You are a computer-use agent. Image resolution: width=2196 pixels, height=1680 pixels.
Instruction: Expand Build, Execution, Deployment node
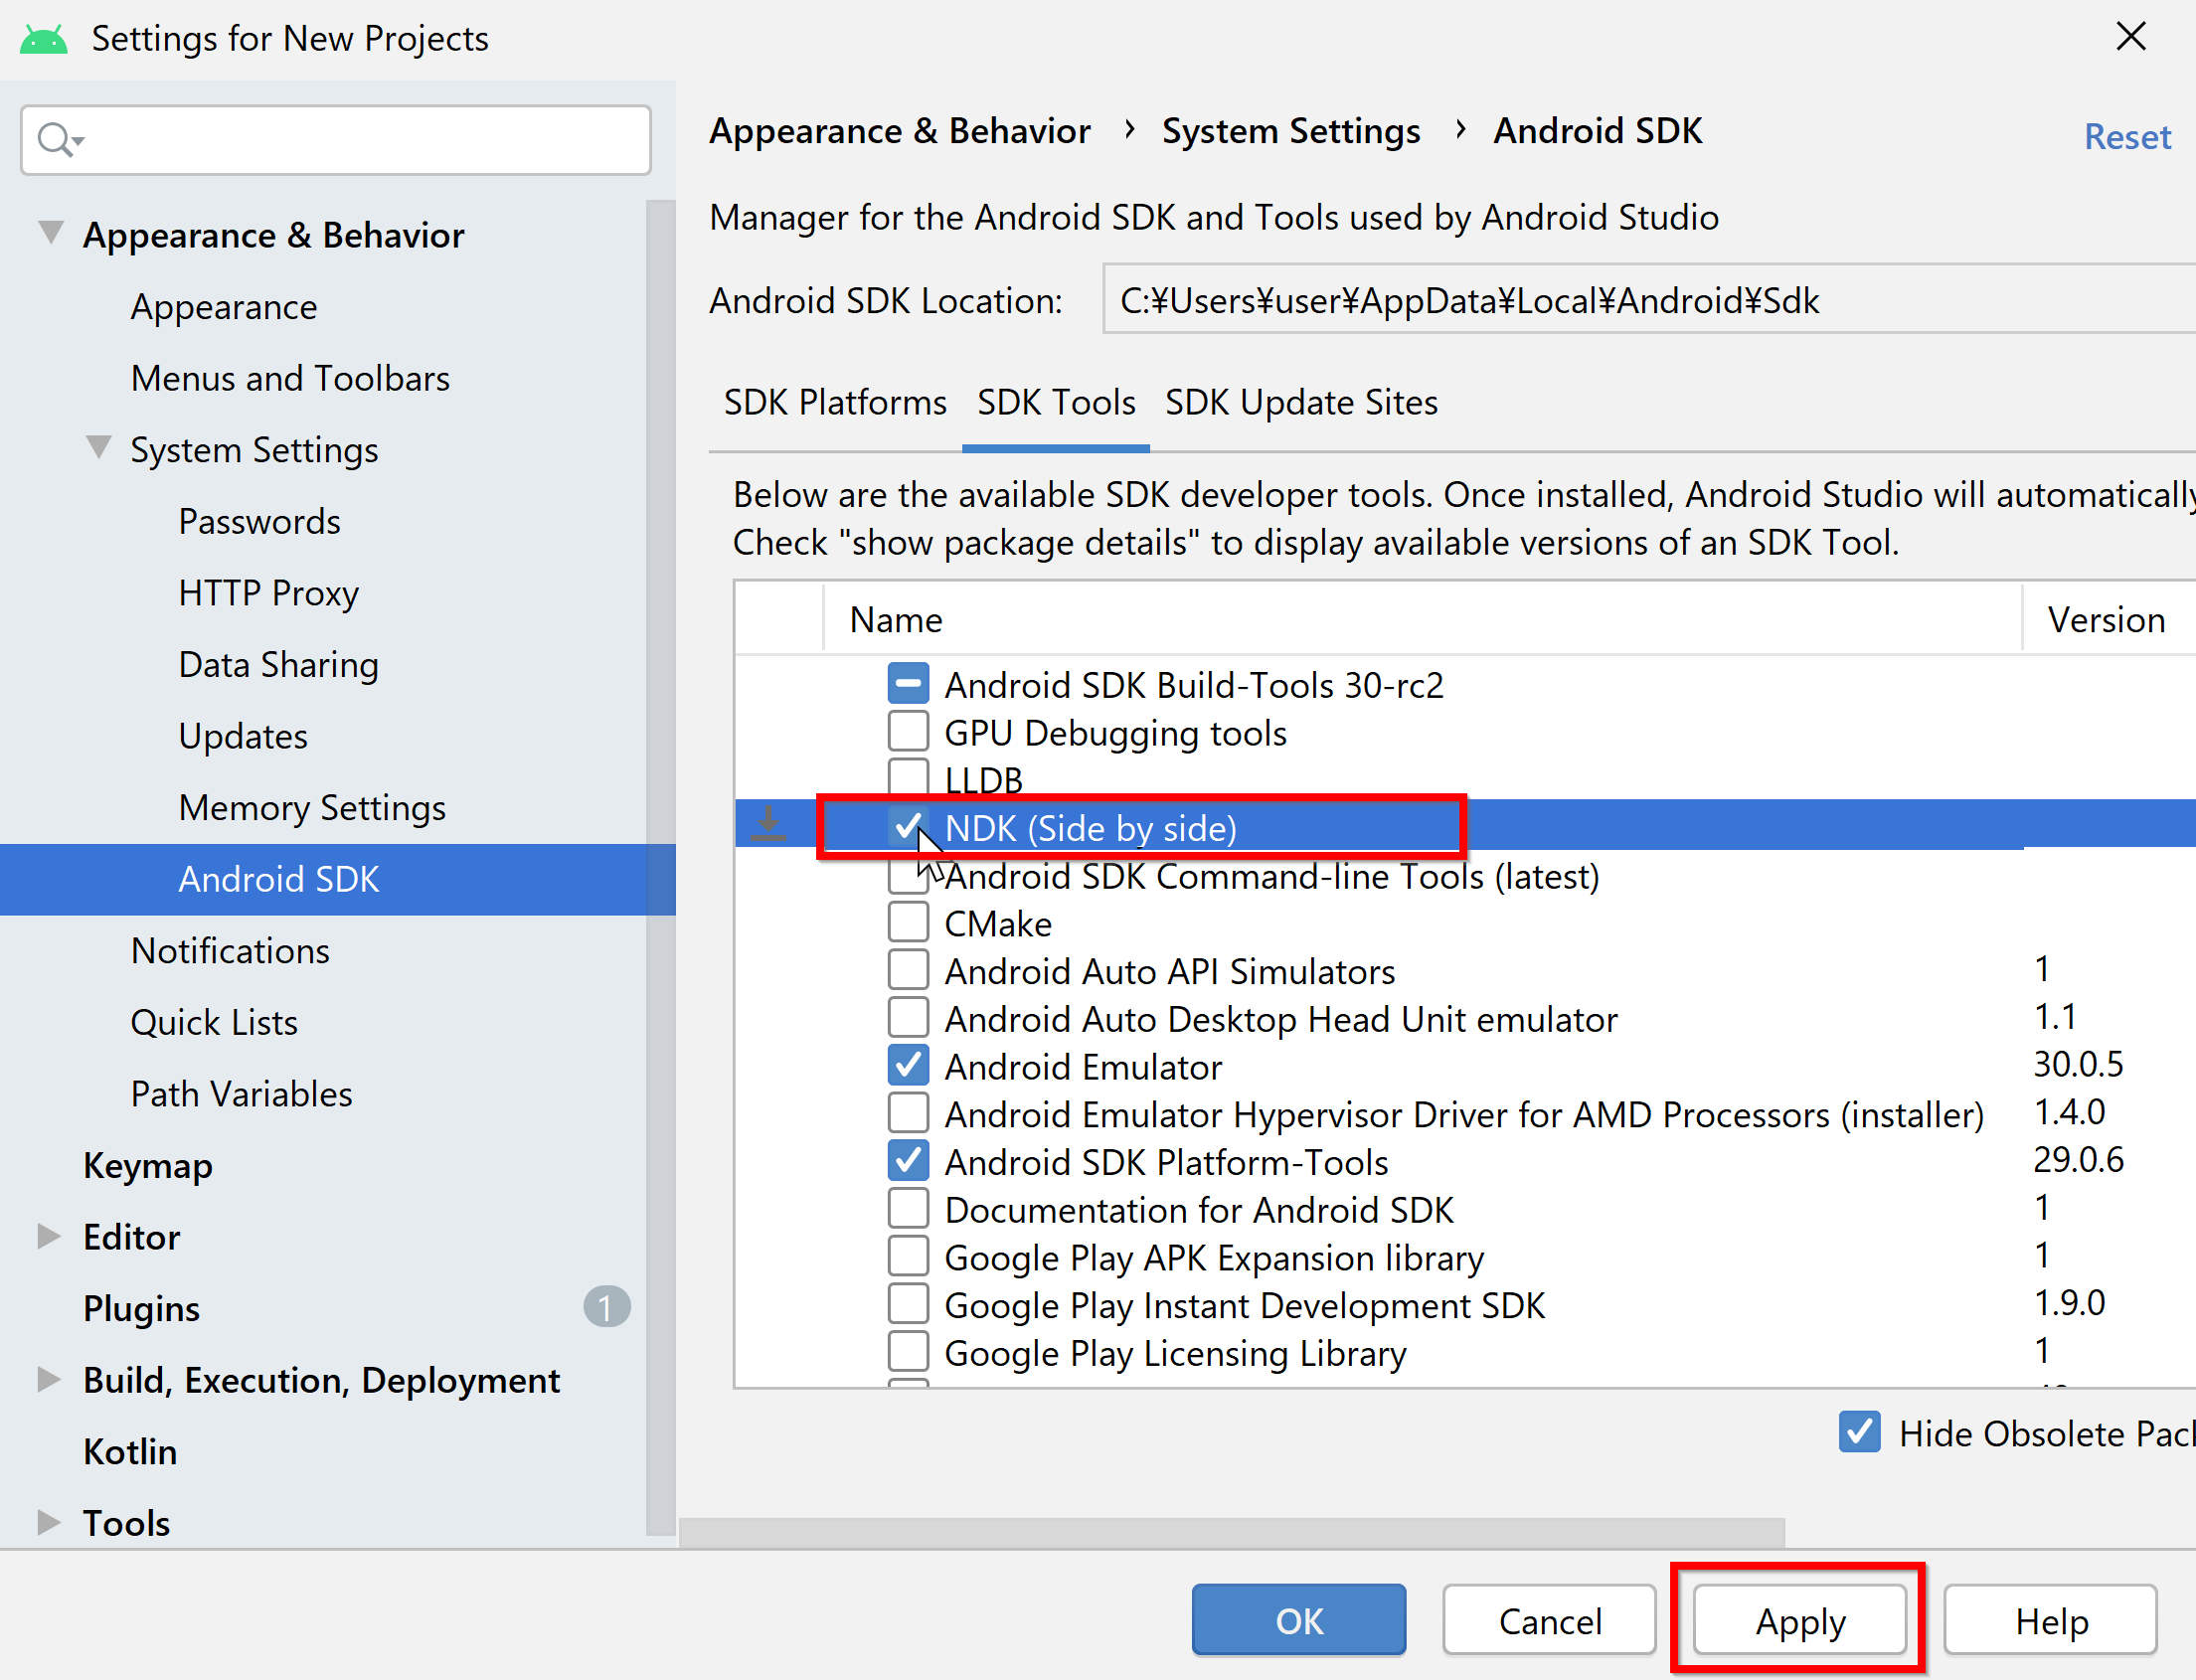coord(48,1379)
